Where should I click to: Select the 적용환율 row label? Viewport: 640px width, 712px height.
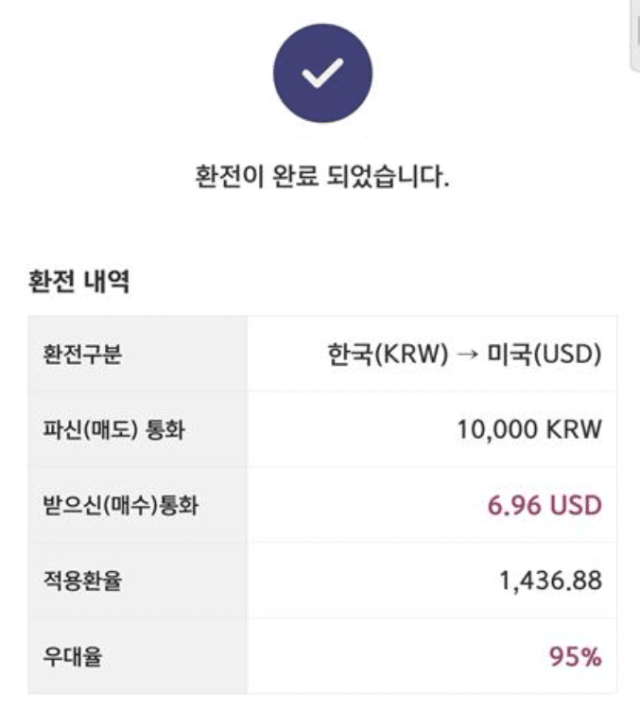click(82, 581)
